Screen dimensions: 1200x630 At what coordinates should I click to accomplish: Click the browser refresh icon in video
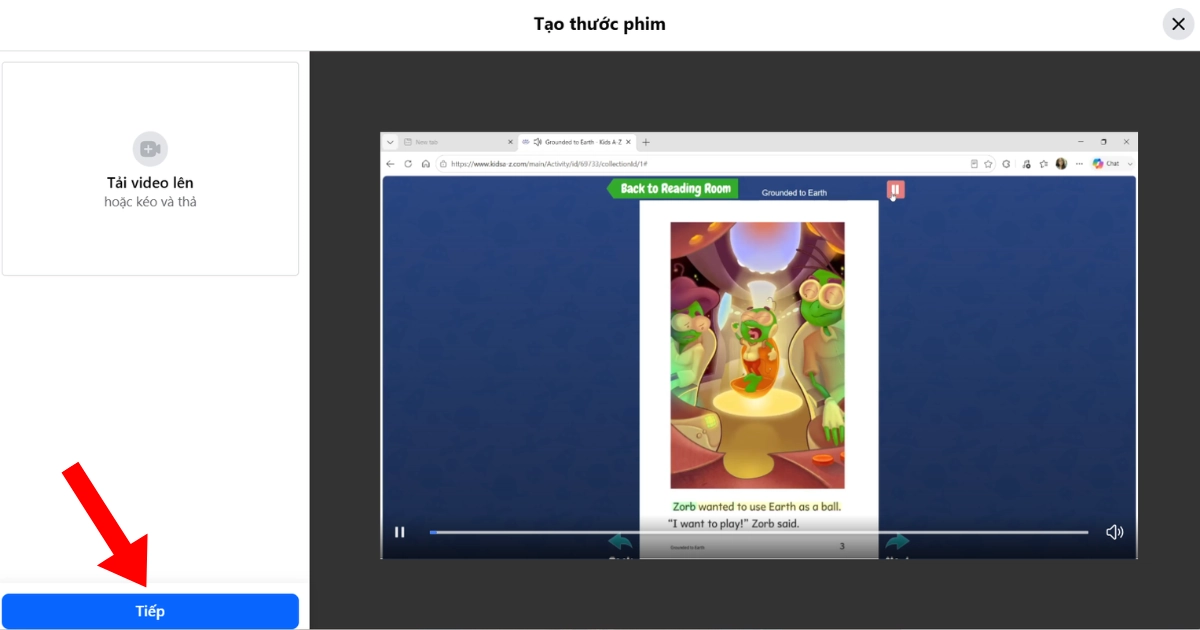pos(408,163)
